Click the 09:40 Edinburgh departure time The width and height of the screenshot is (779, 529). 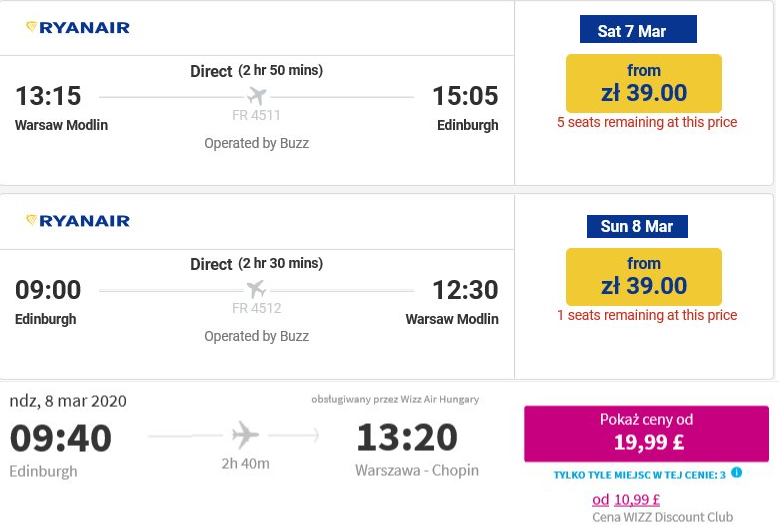(61, 438)
